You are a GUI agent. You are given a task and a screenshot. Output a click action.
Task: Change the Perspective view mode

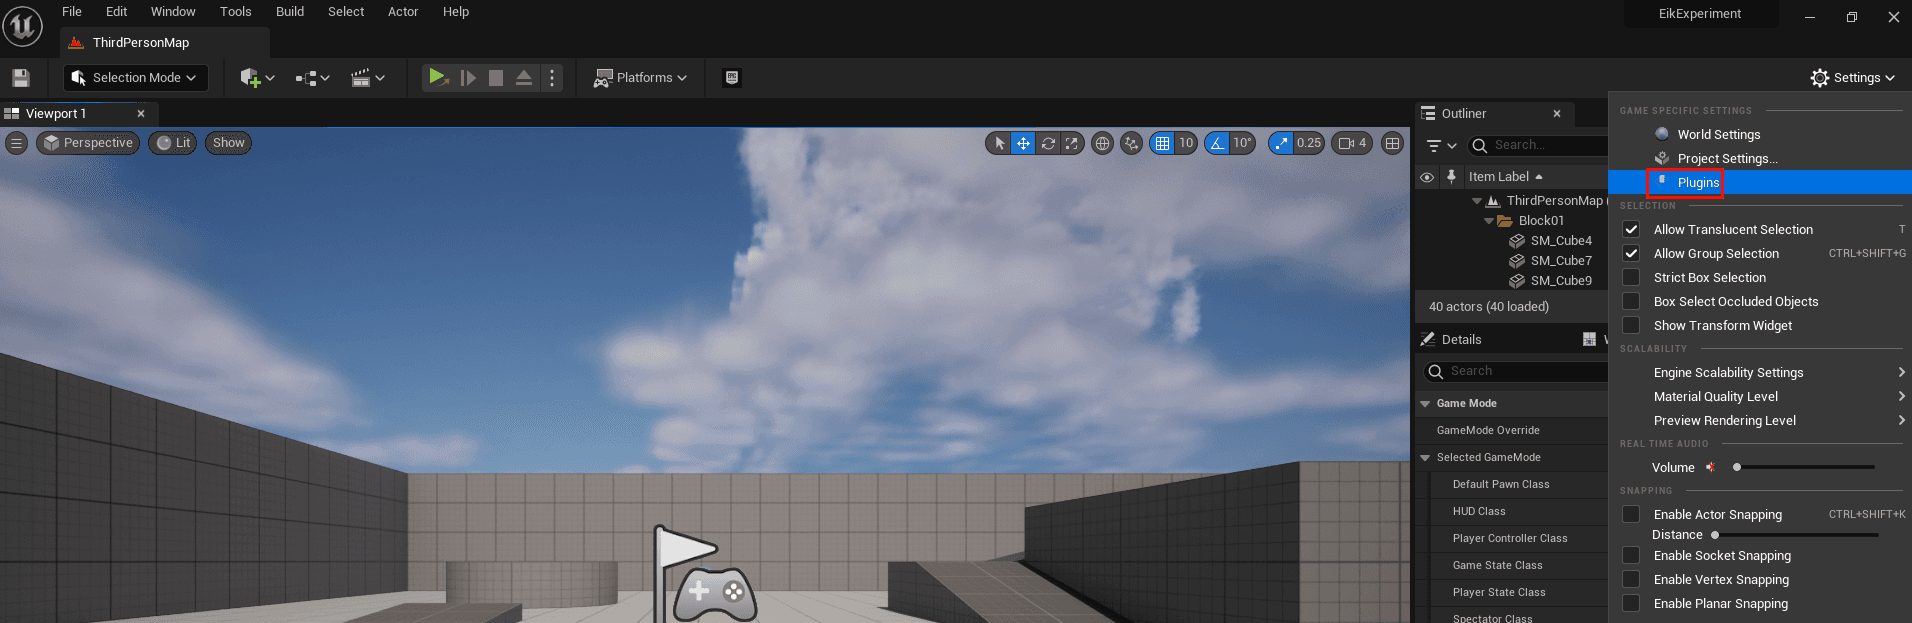click(x=88, y=143)
